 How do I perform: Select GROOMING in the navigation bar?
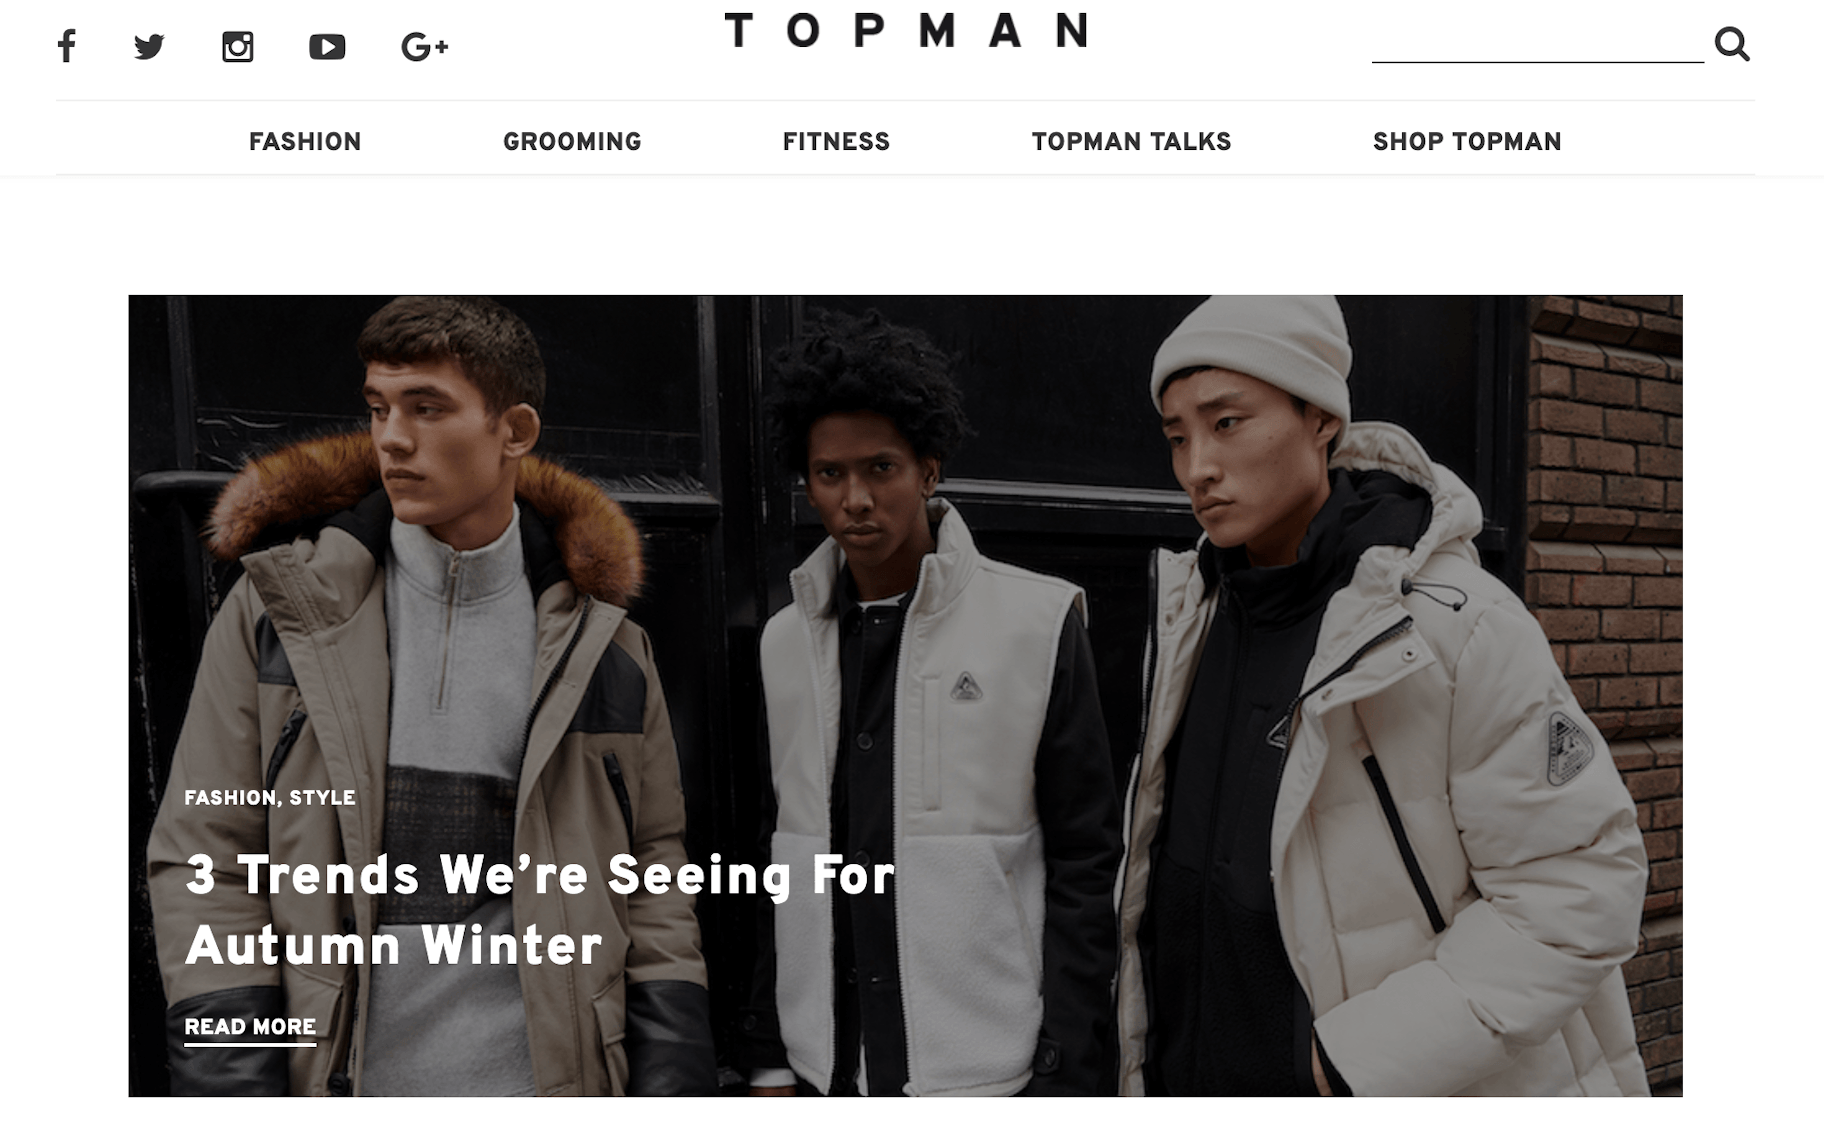pyautogui.click(x=572, y=142)
